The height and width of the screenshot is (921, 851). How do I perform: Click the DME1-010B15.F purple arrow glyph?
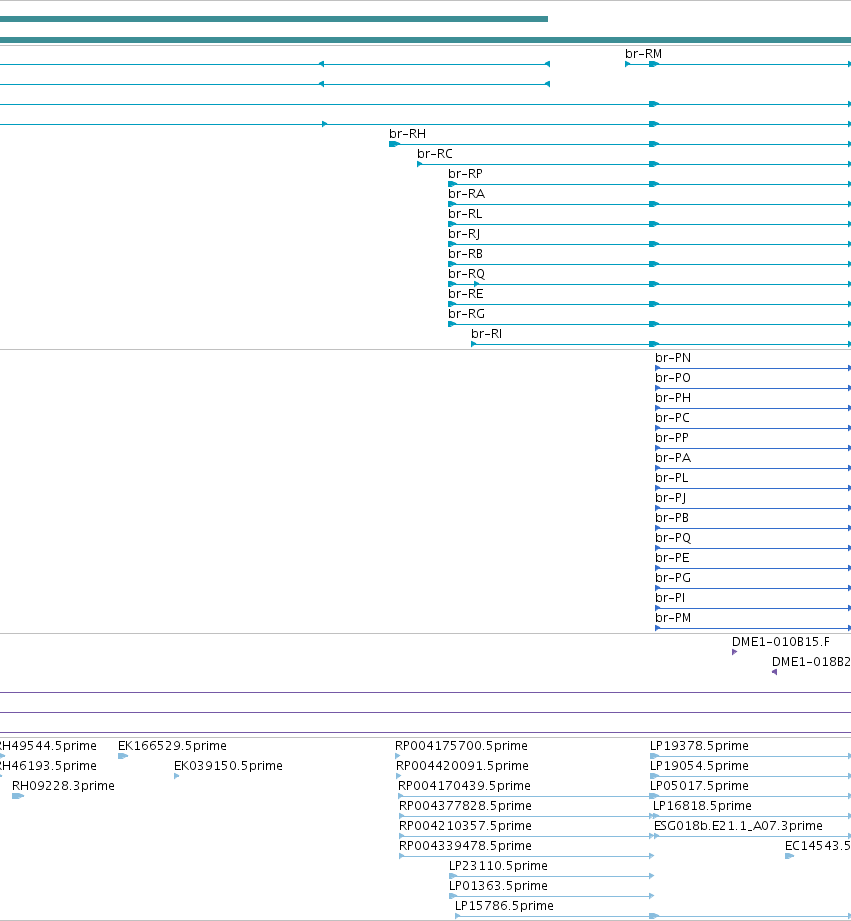tap(734, 652)
